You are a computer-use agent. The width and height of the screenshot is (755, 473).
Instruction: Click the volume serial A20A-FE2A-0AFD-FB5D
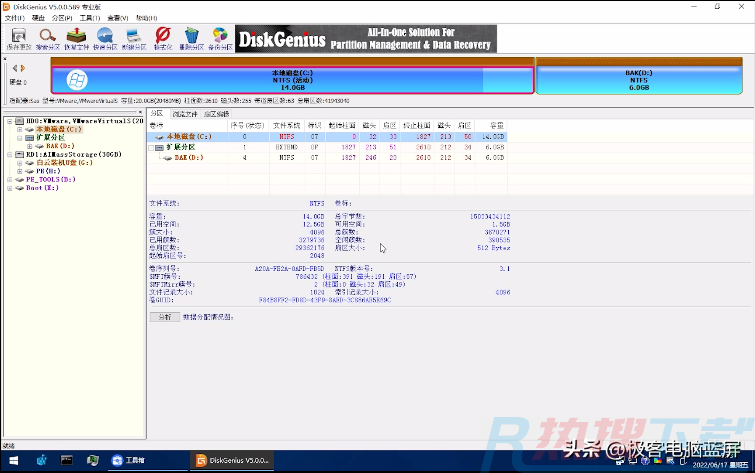[x=289, y=268]
